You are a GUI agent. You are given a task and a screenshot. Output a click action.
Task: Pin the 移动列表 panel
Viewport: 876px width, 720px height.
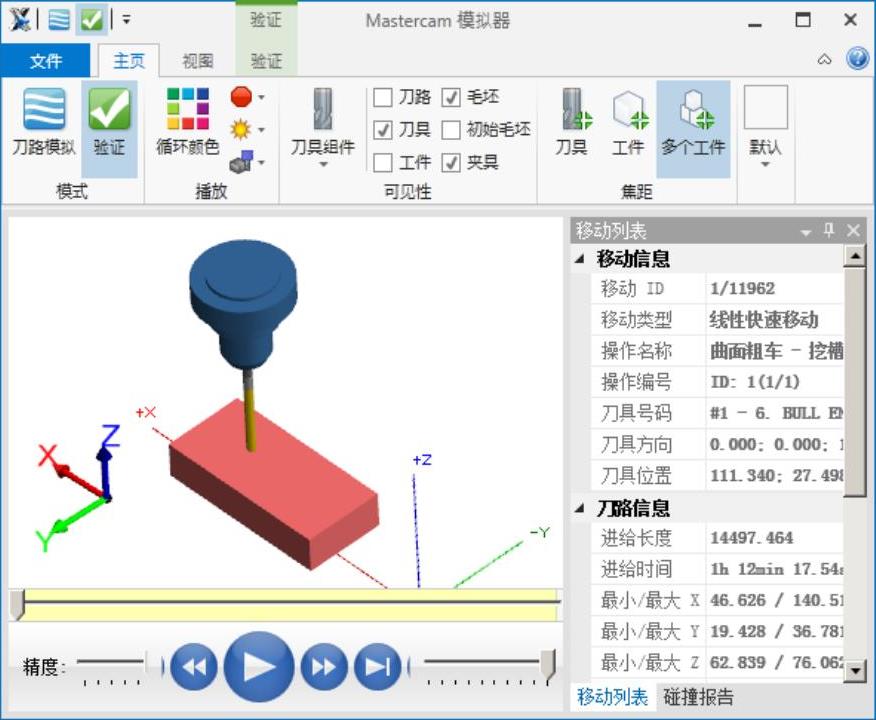tap(829, 230)
